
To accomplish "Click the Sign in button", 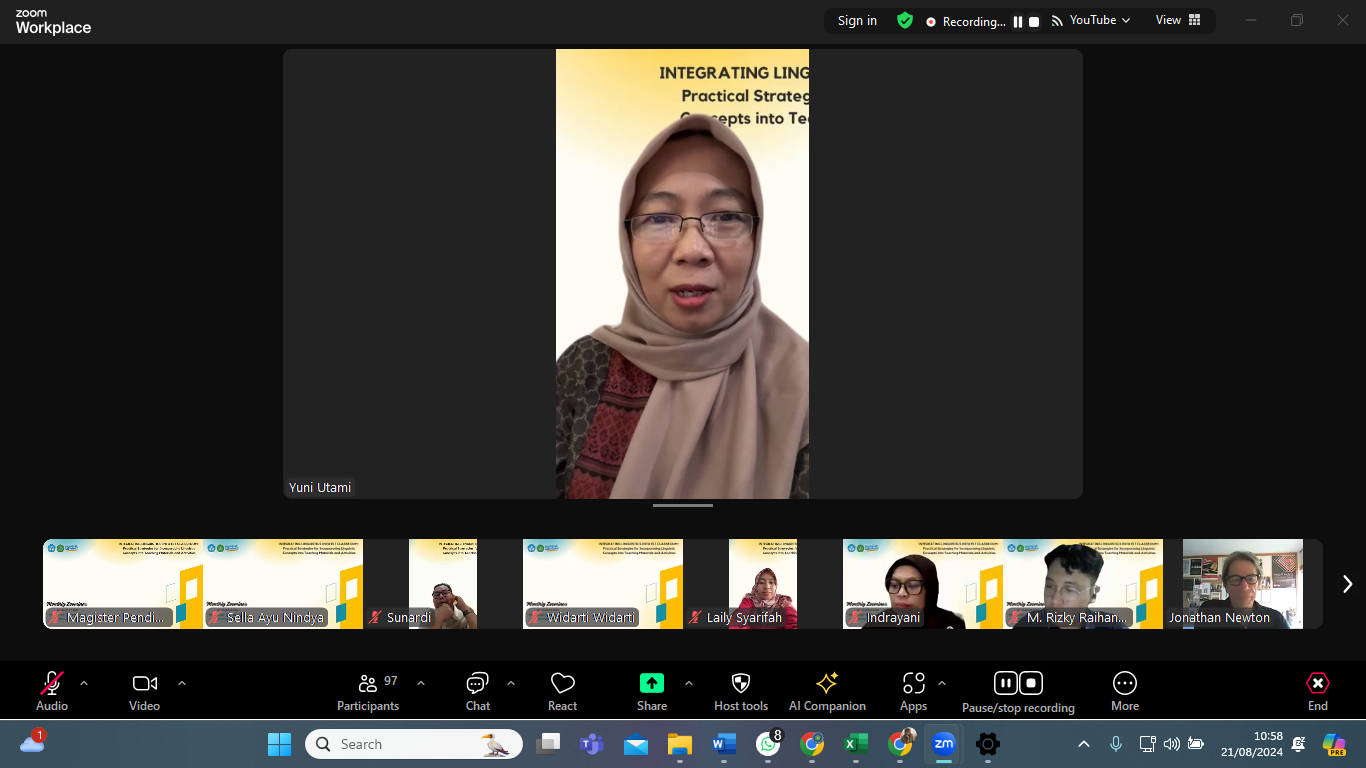I will (x=857, y=21).
